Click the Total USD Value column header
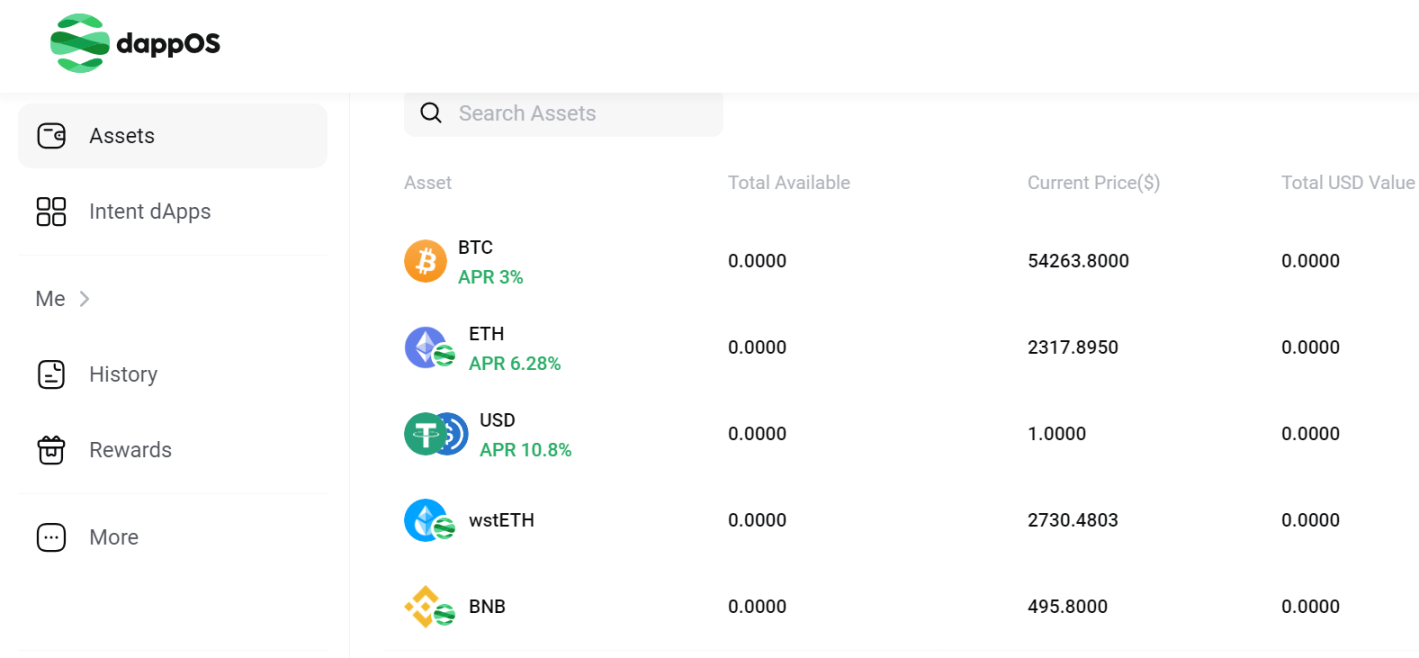The width and height of the screenshot is (1419, 658). (1347, 182)
